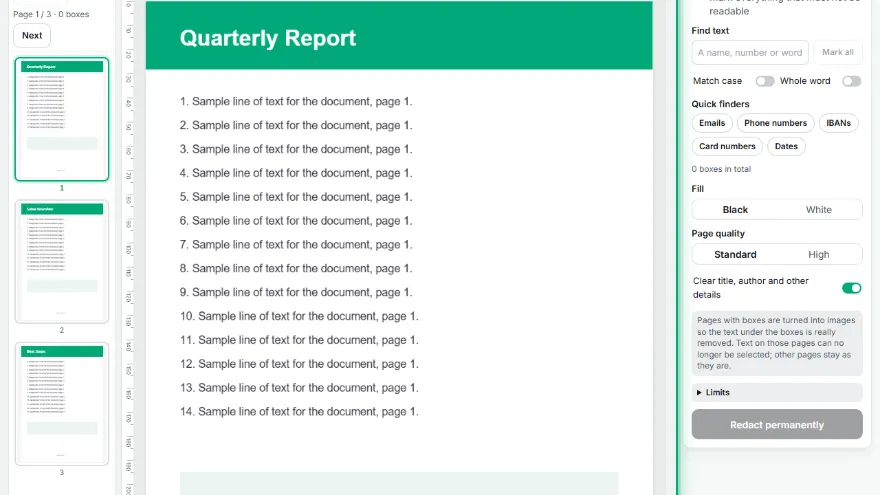The width and height of the screenshot is (880, 495).
Task: Select page 1 thumbnail
Action: (x=62, y=119)
